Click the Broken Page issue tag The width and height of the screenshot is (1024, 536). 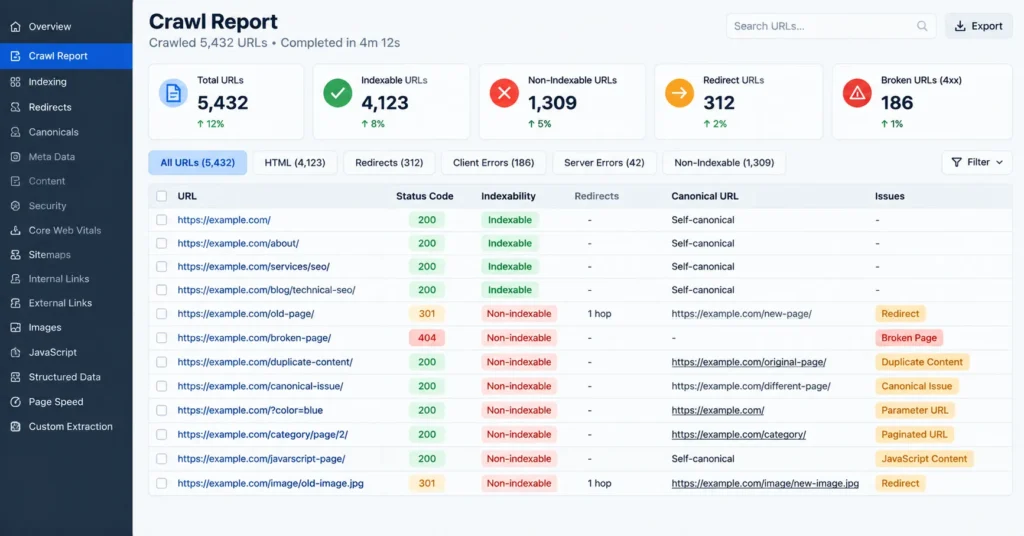[x=908, y=338]
